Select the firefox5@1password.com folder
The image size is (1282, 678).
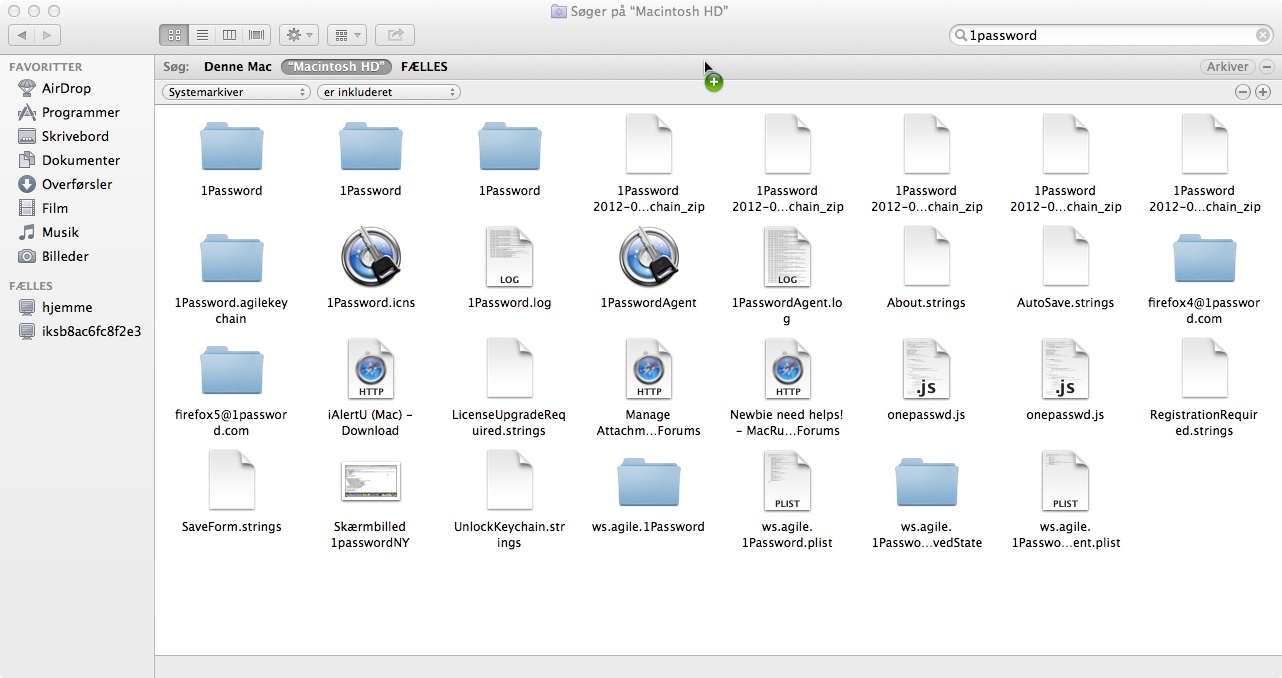click(x=232, y=371)
